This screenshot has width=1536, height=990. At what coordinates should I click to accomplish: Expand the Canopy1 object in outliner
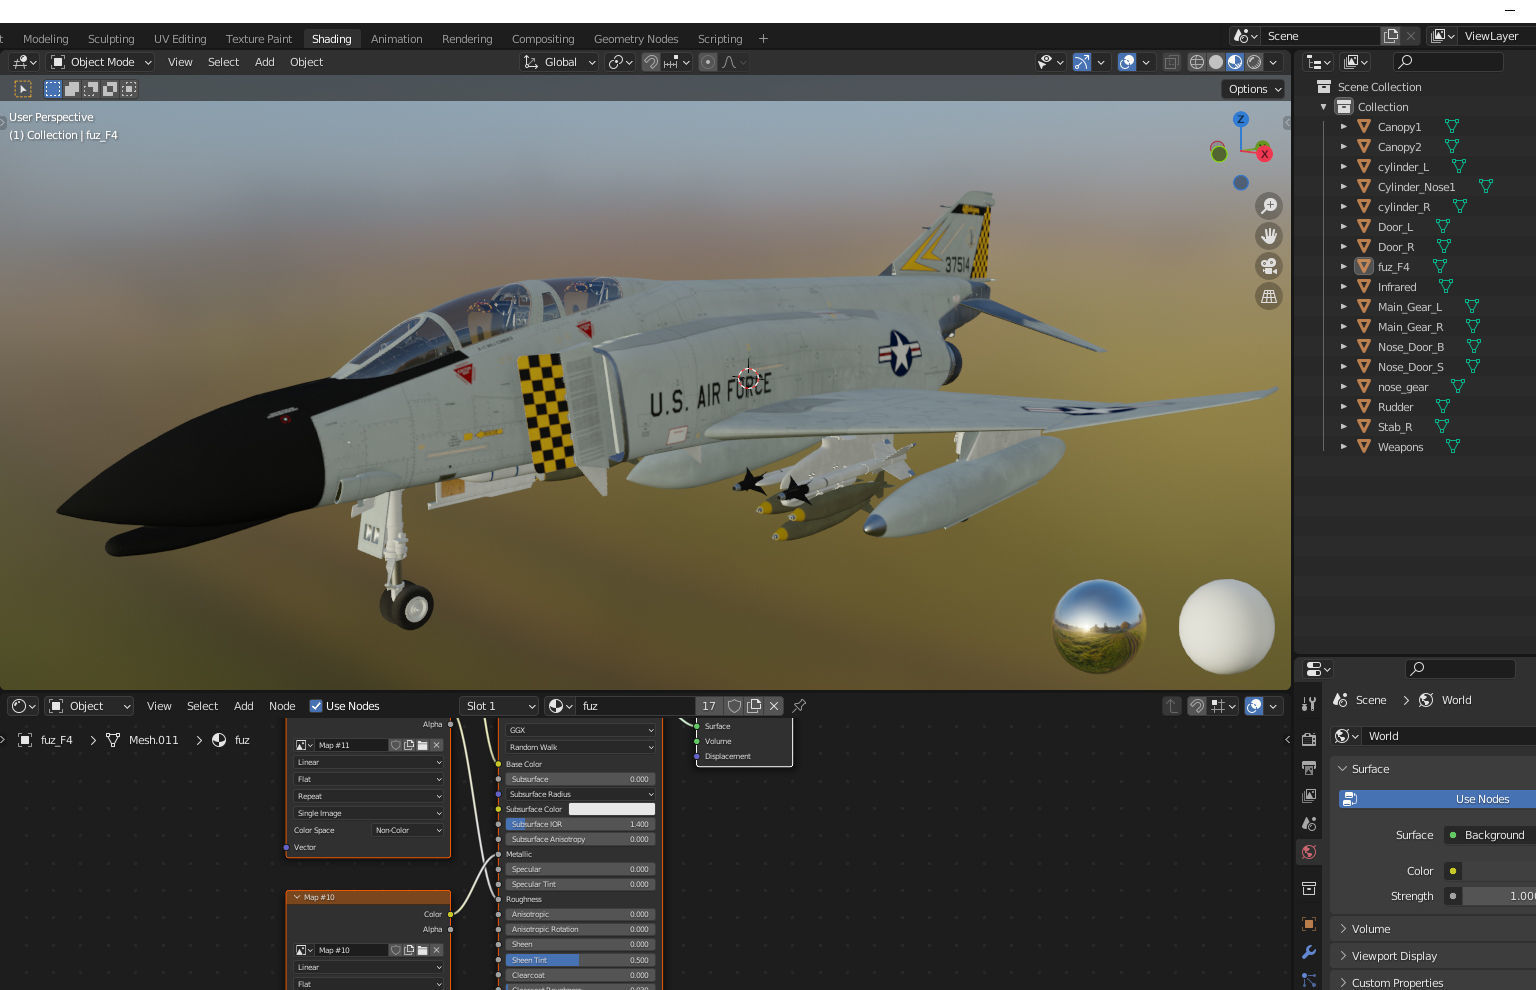tap(1343, 127)
